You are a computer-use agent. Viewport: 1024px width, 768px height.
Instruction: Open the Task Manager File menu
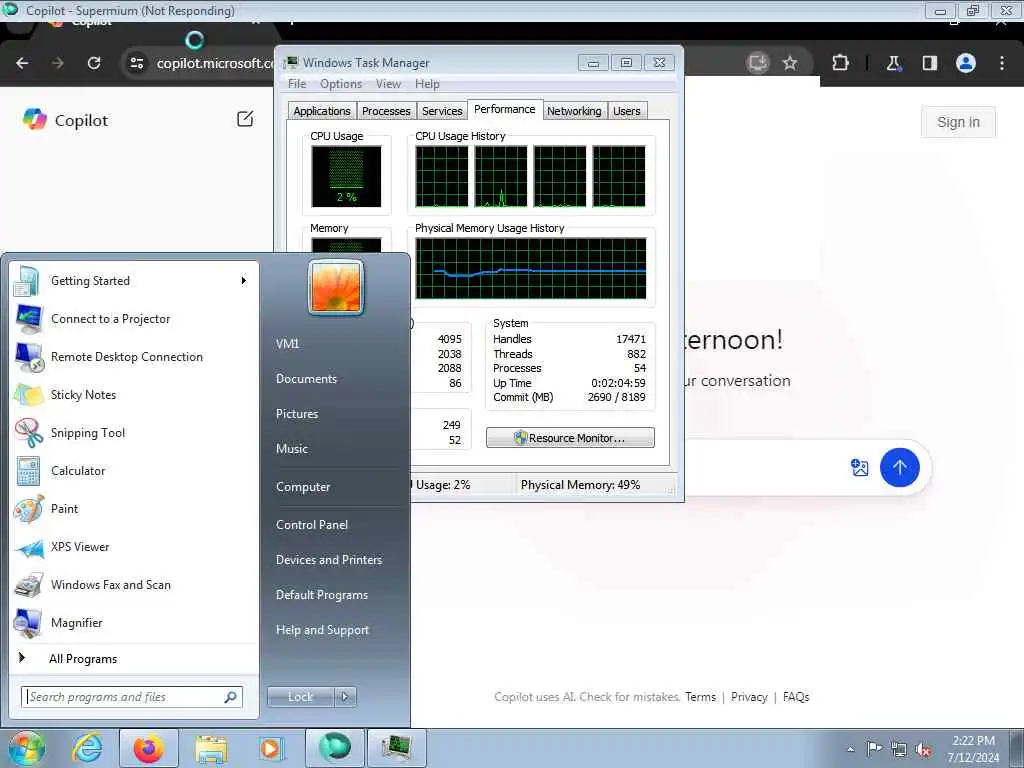coord(297,84)
